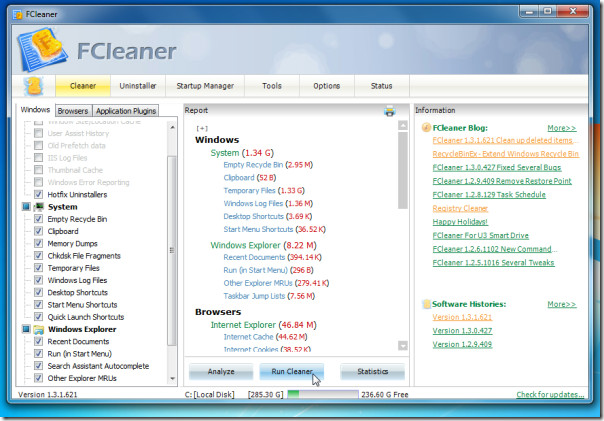Open FCleaner 1.2.8.129 Task Schedule link
Screen dimensions: 604x421
point(489,195)
